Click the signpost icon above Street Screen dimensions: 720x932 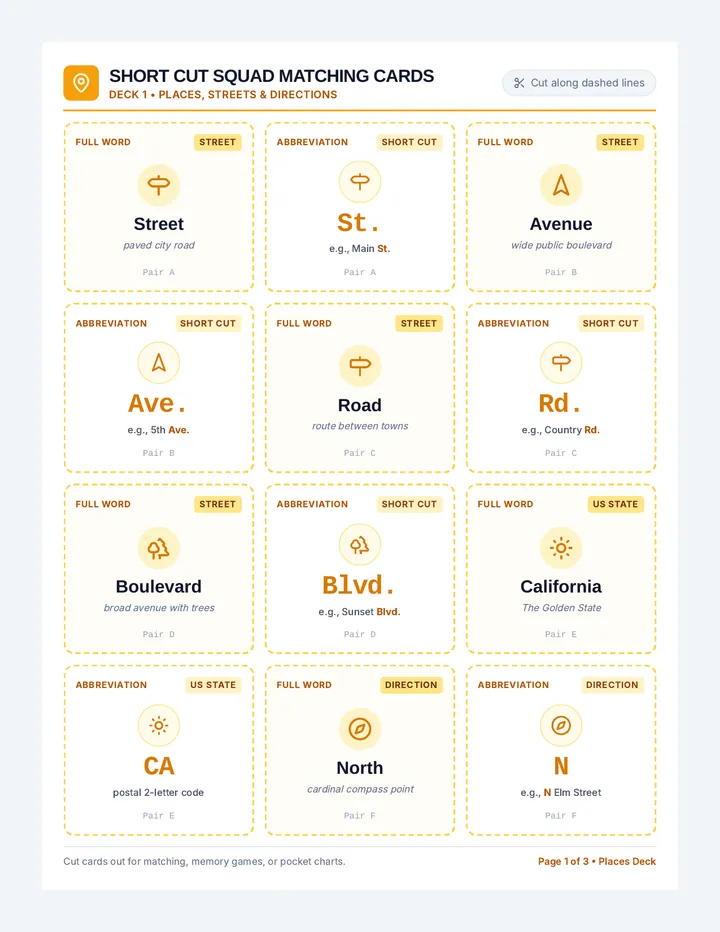pos(159,185)
